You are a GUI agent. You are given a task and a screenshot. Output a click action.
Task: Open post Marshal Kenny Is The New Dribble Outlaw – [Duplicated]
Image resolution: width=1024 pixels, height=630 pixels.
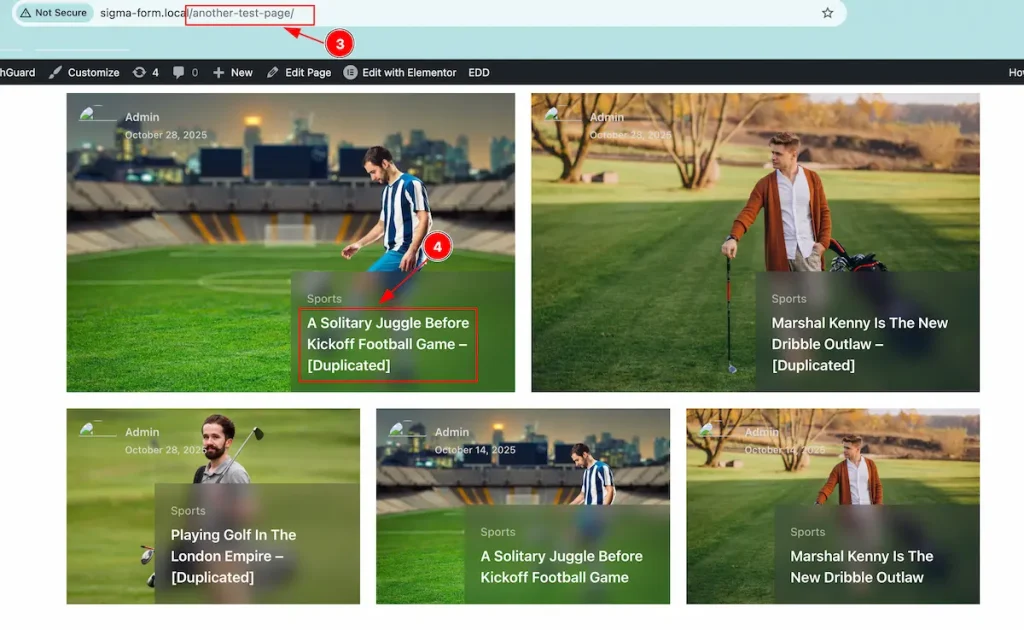coord(859,344)
